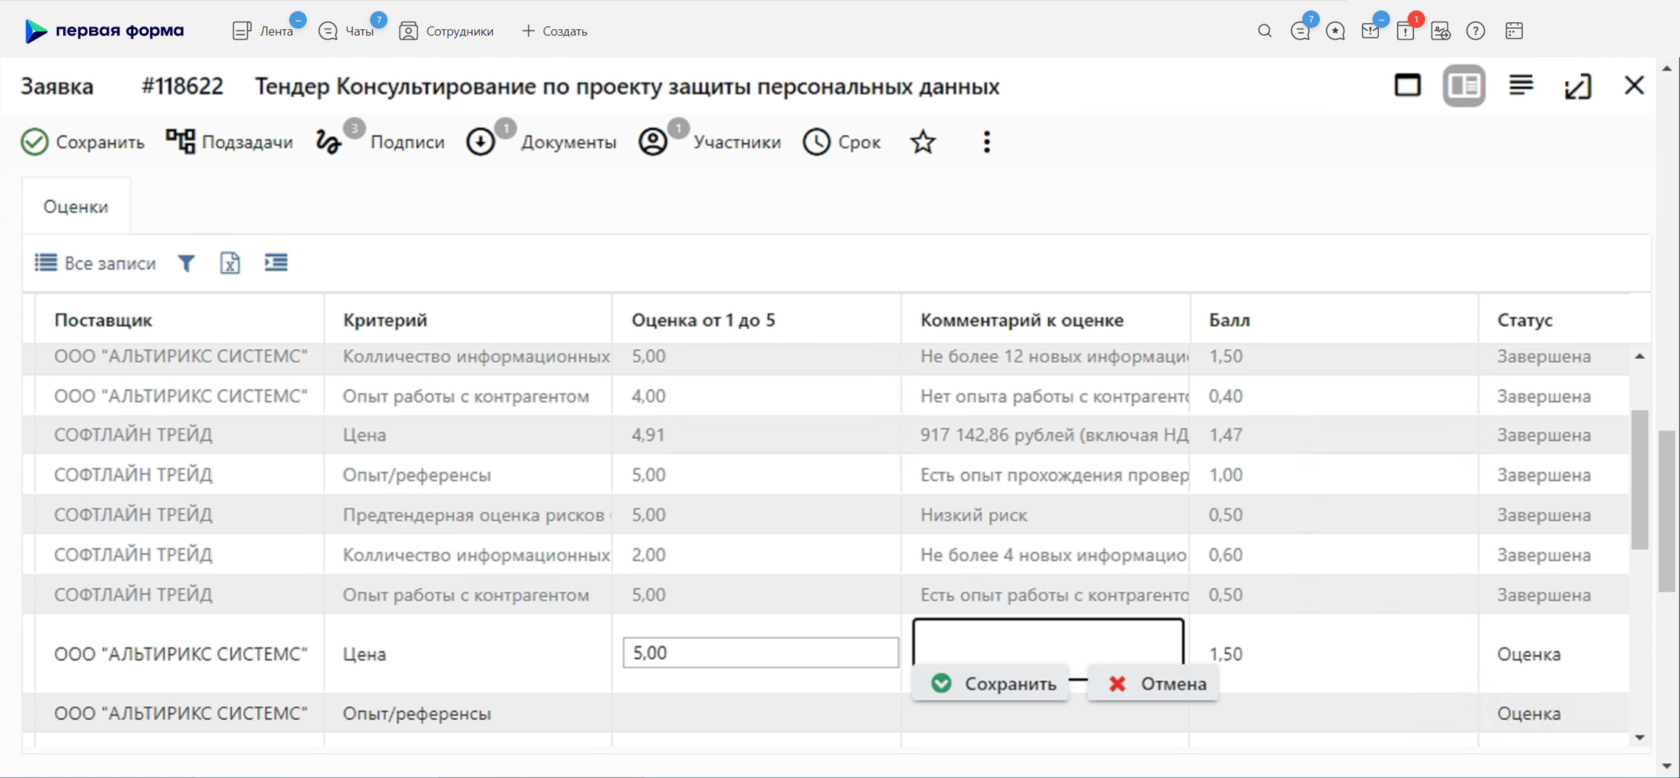Open the search magnifier in the top bar
Viewport: 1680px width, 778px height.
pyautogui.click(x=1265, y=31)
